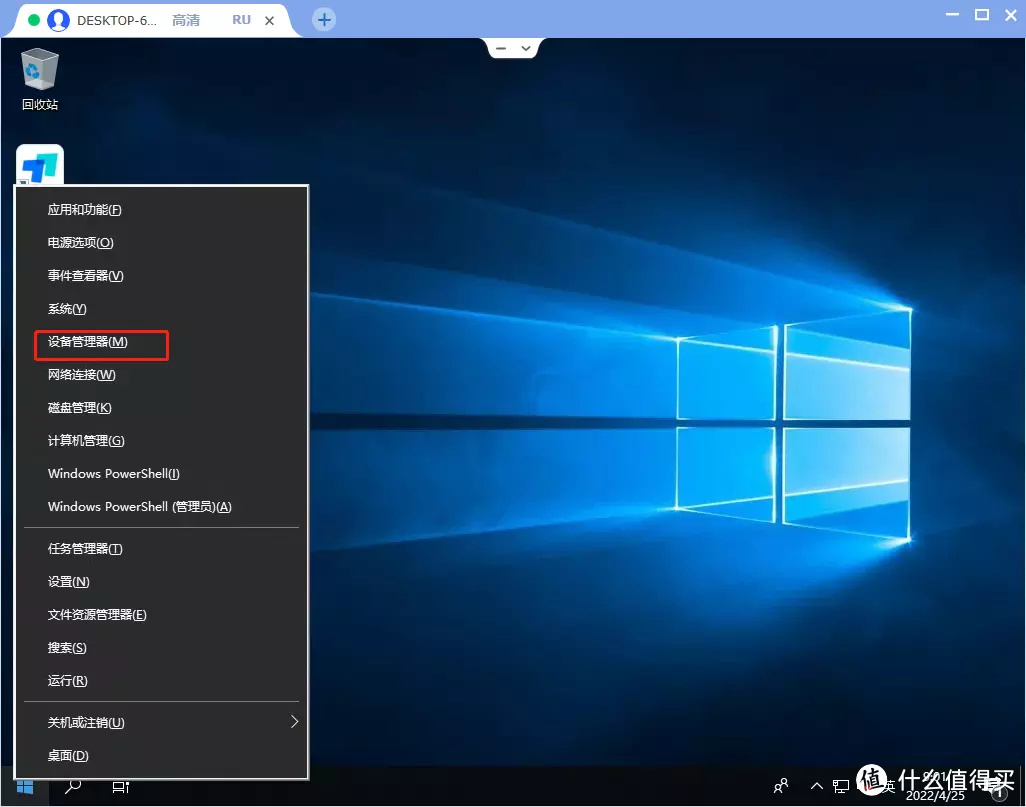Open Task Manager (任务管理器)
1026x807 pixels.
161,548
